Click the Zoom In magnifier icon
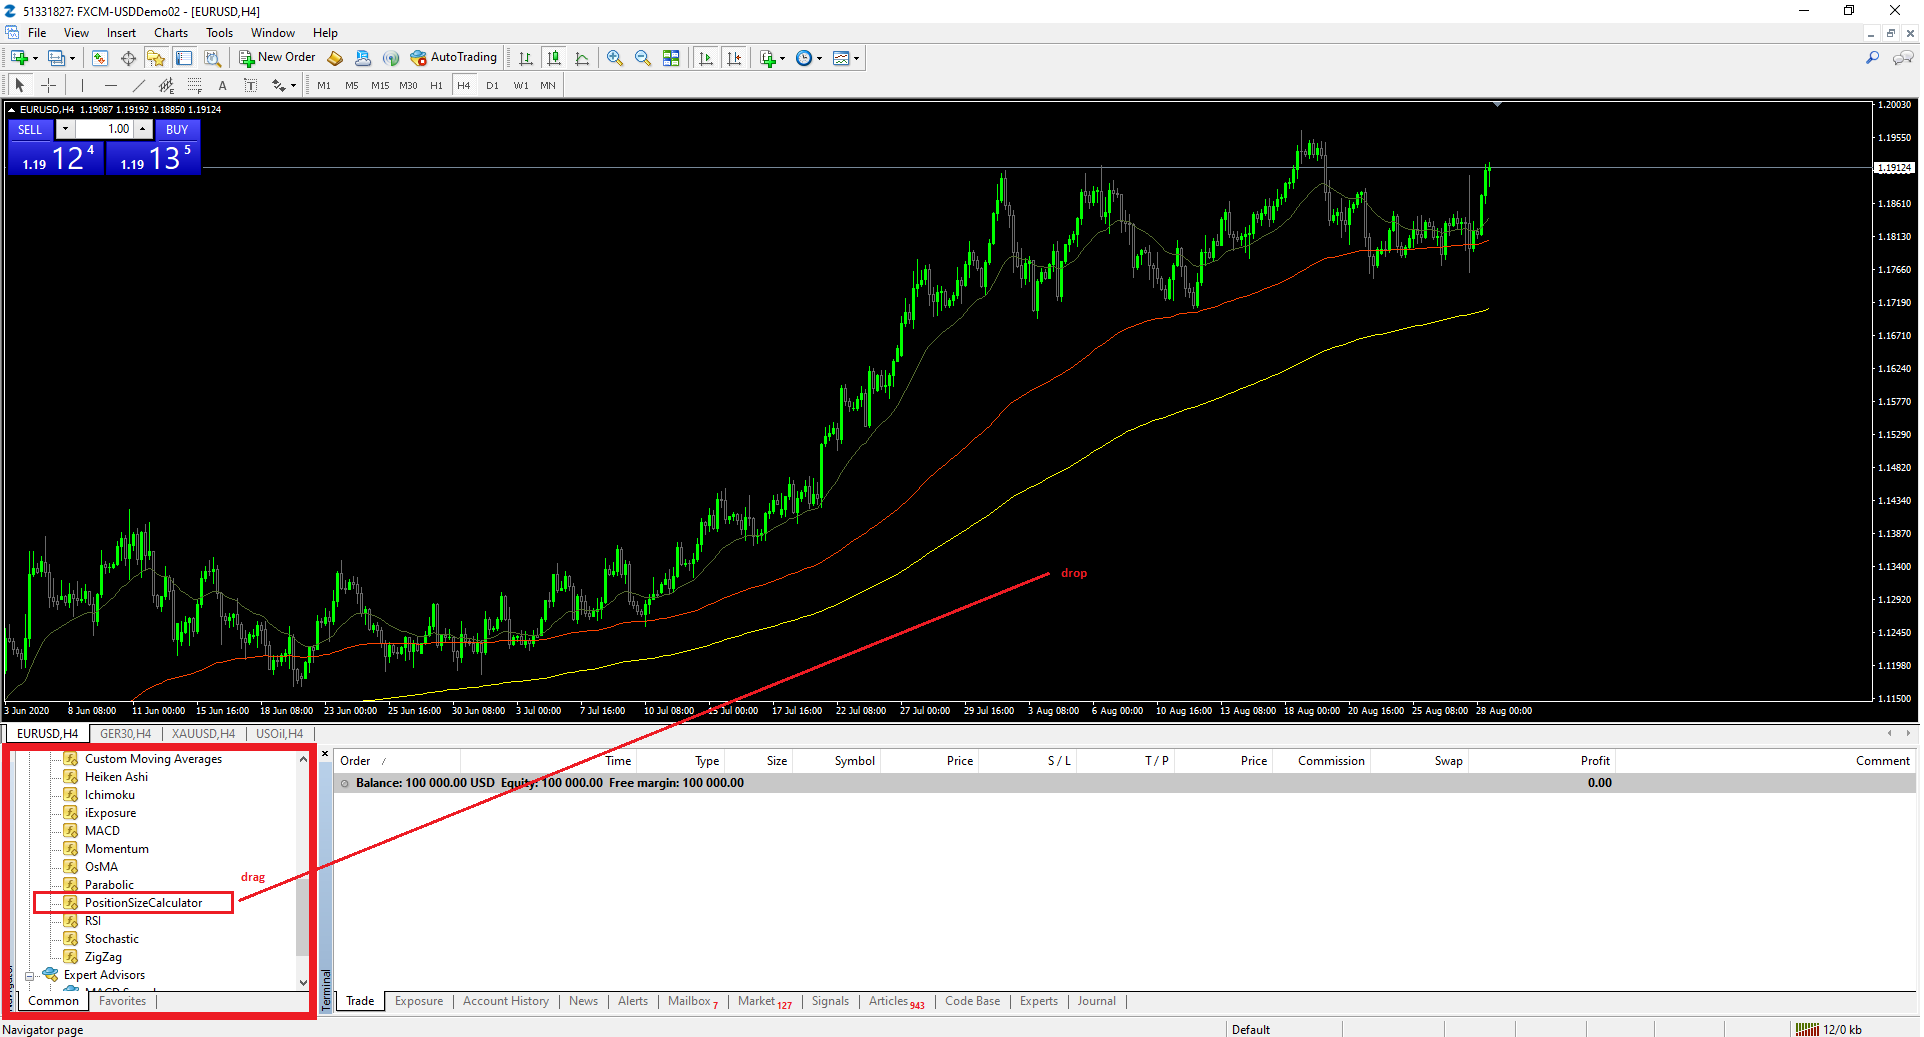 pos(614,58)
